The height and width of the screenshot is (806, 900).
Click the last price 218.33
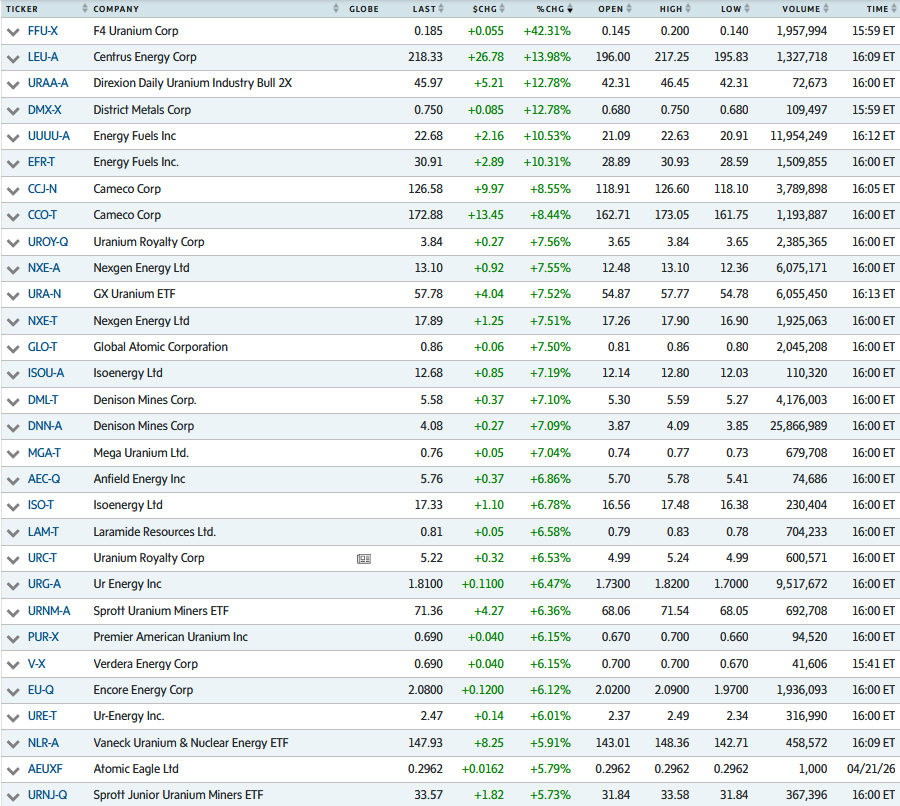pos(425,57)
